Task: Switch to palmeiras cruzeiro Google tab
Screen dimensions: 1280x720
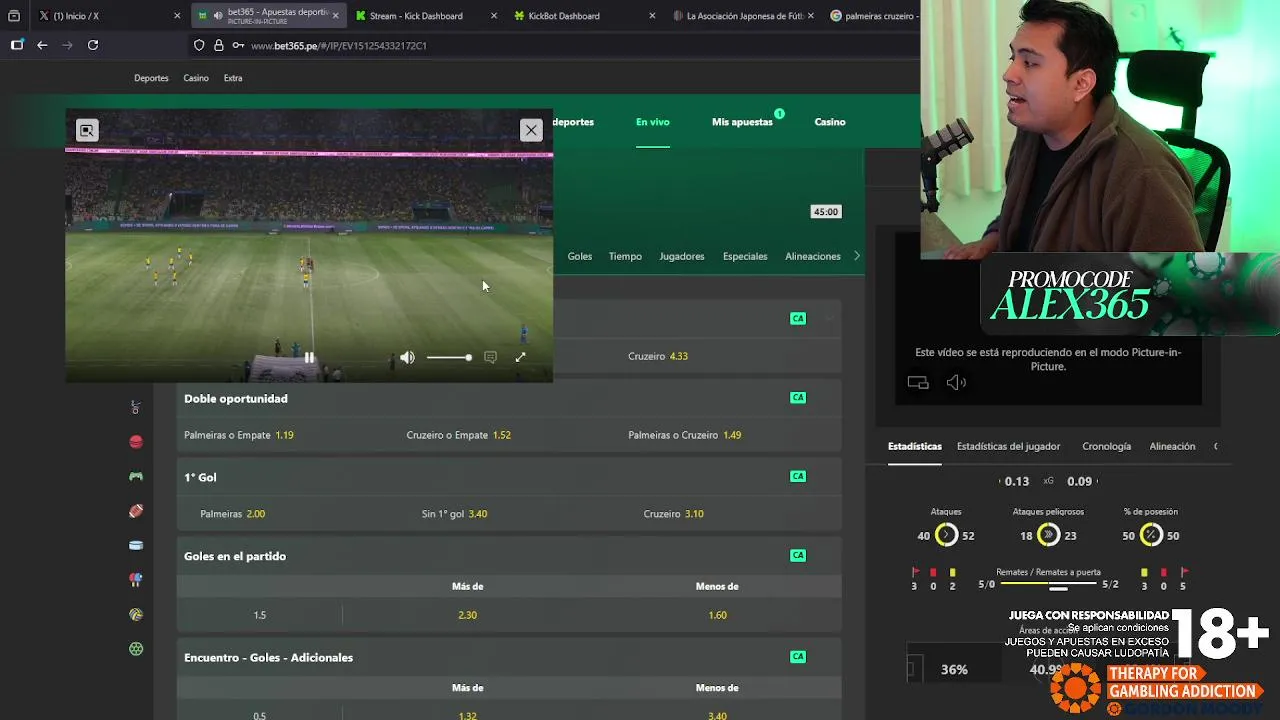Action: tap(874, 16)
